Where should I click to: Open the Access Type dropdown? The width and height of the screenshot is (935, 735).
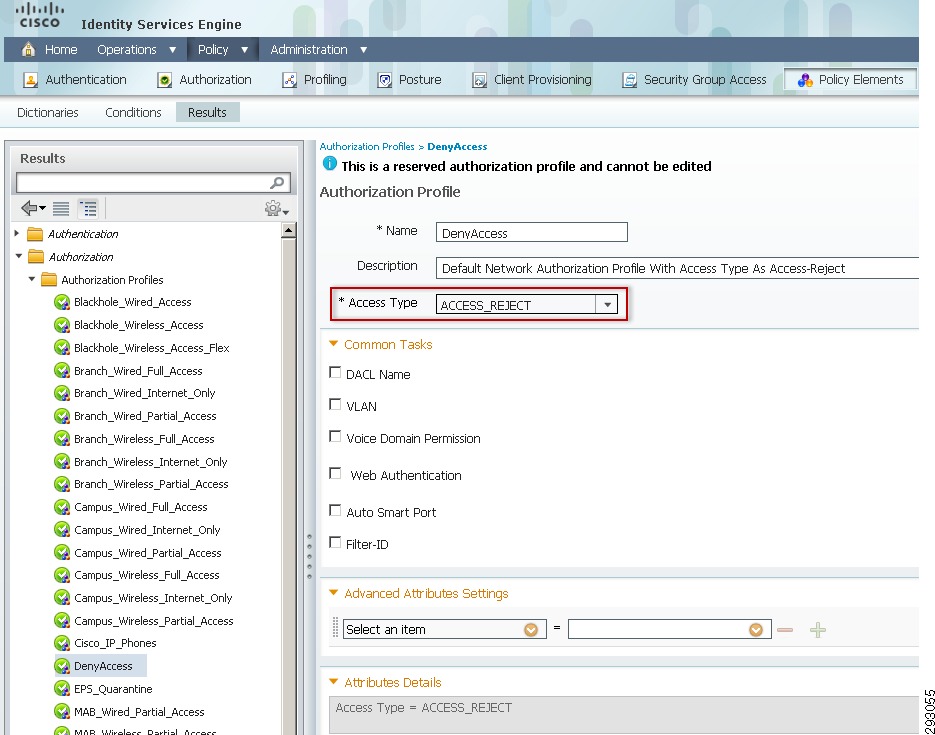pos(607,305)
